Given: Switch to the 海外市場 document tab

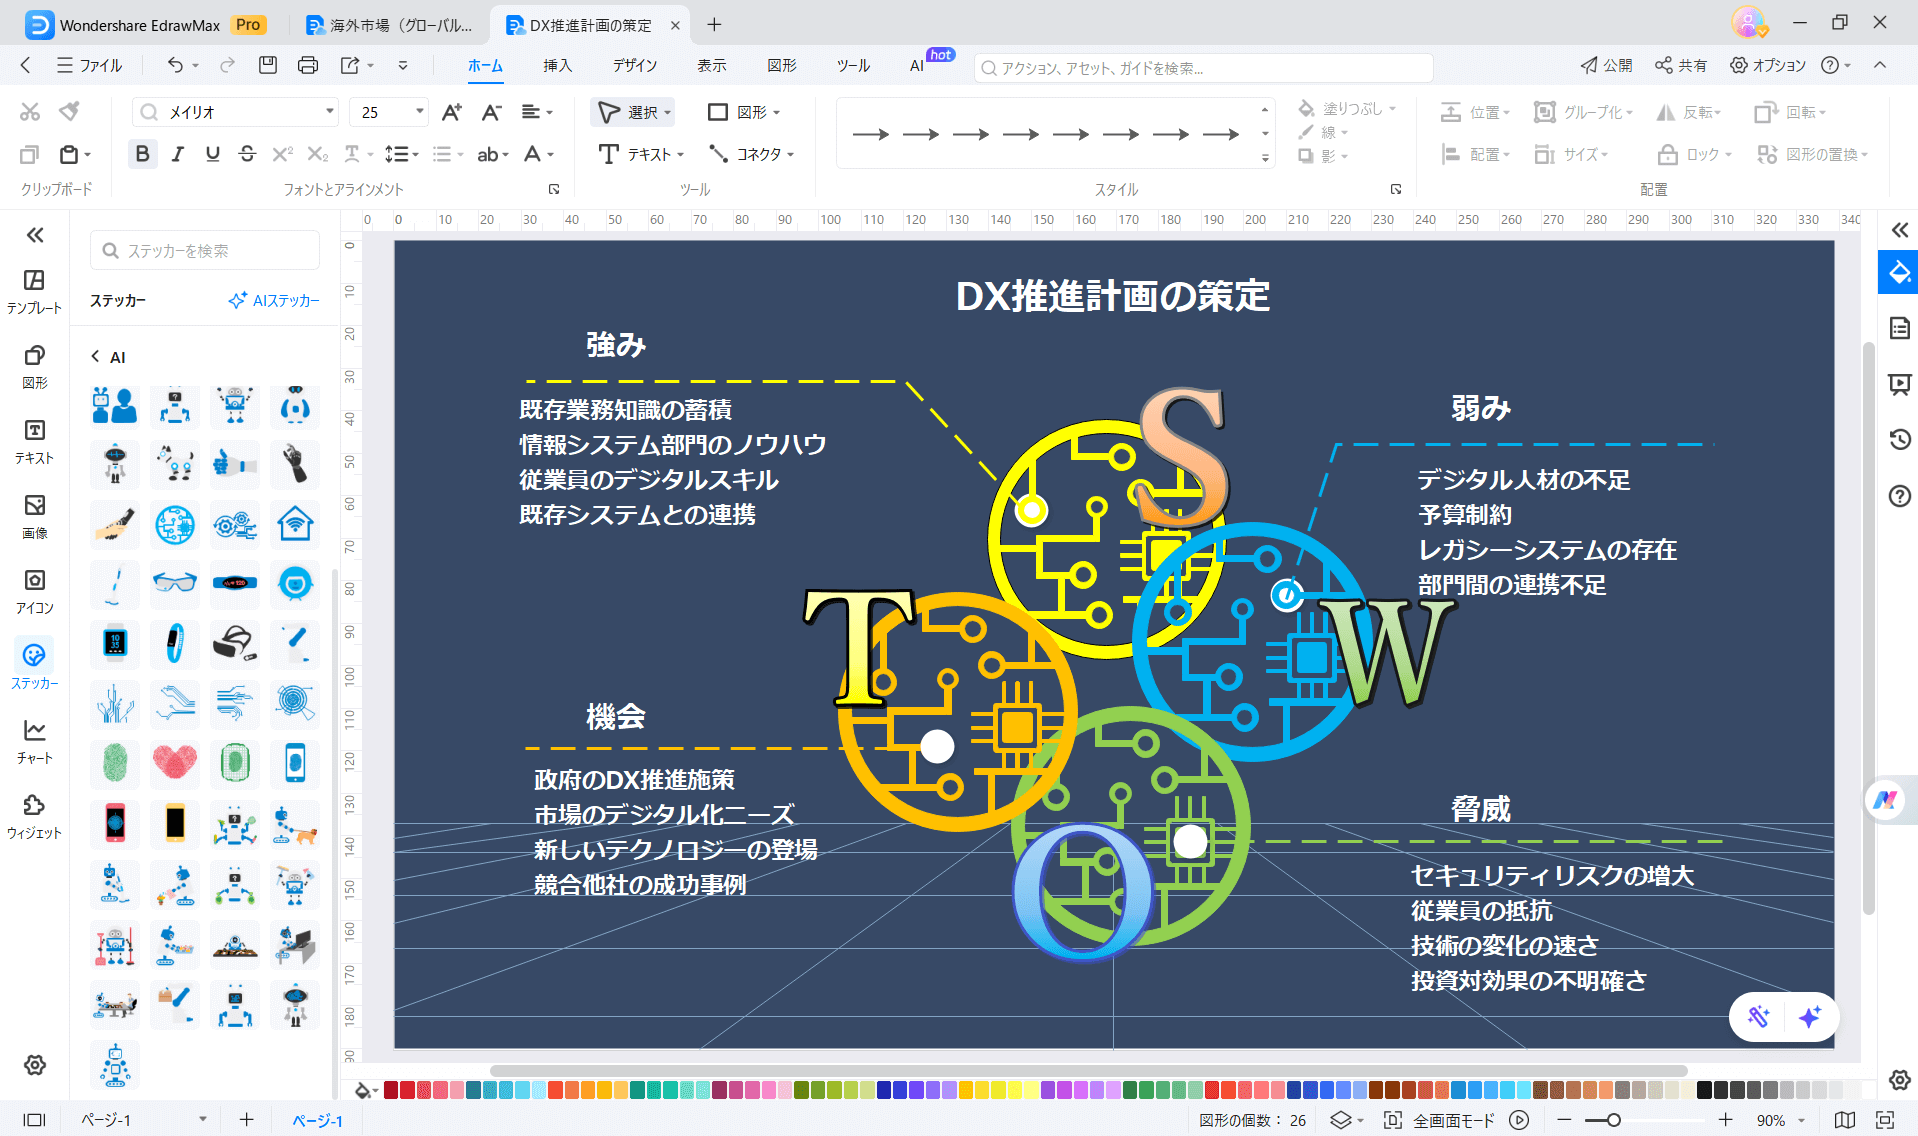Looking at the screenshot, I should 390,24.
